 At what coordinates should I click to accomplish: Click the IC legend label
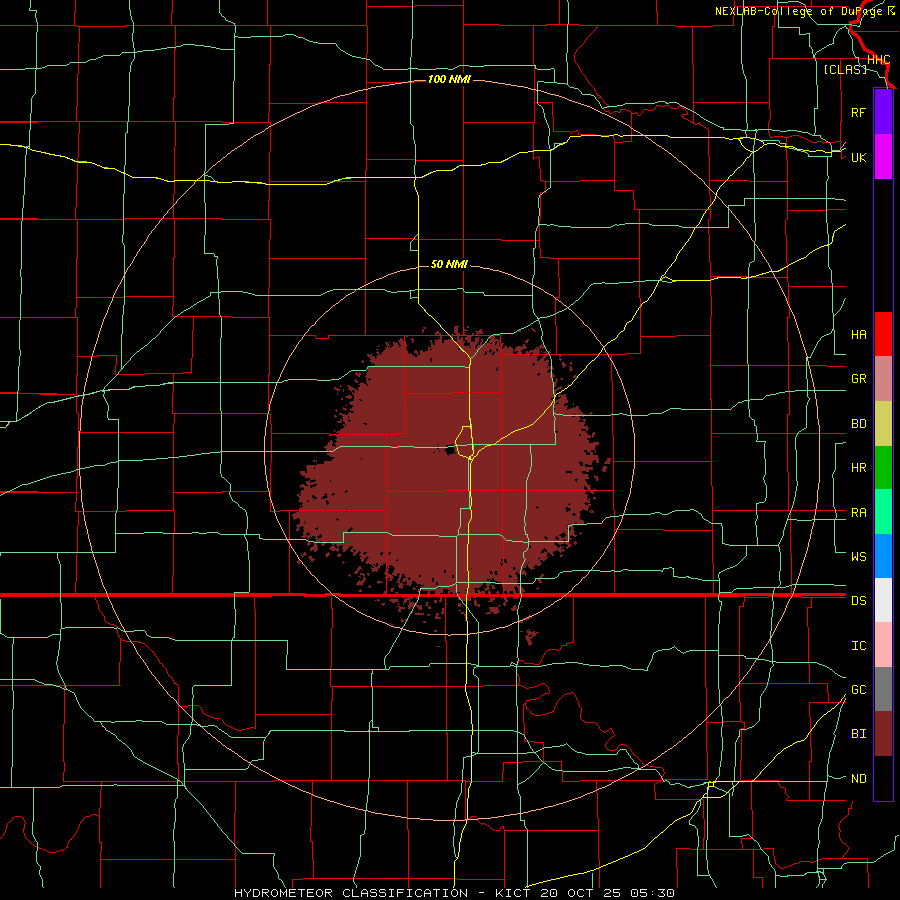click(x=859, y=646)
